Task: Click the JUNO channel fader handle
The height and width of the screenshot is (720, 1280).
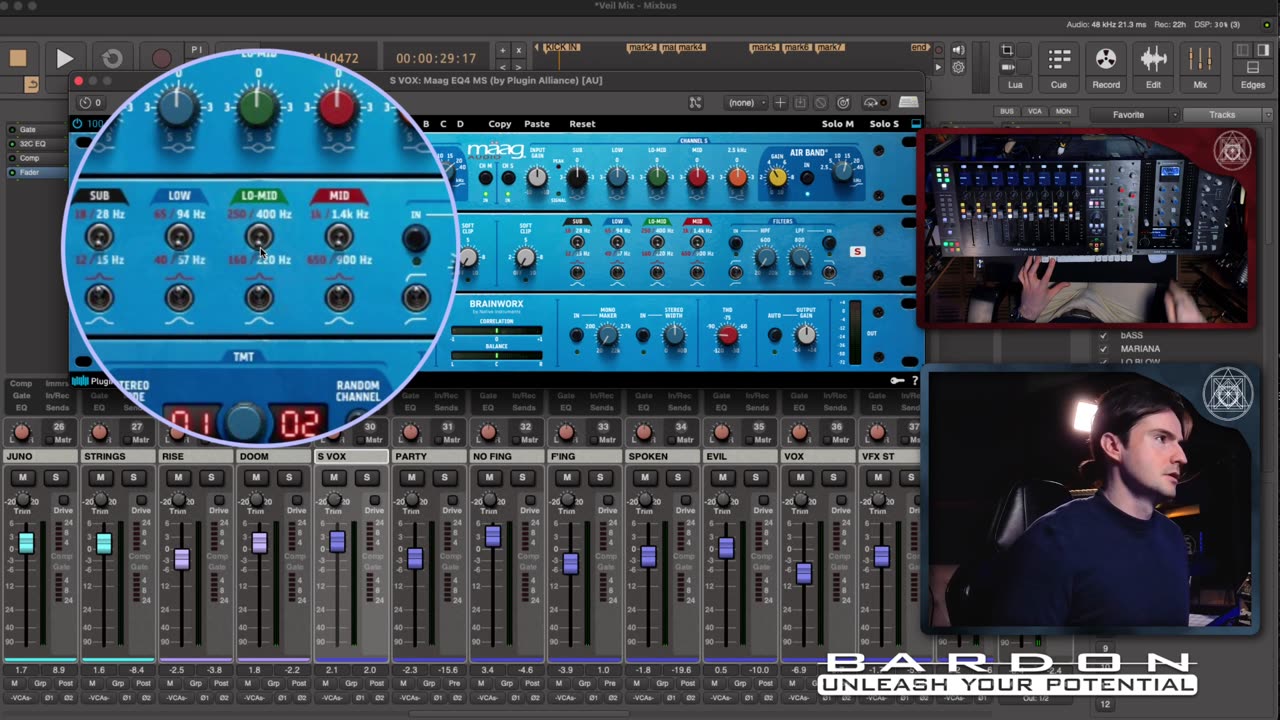Action: (x=26, y=543)
